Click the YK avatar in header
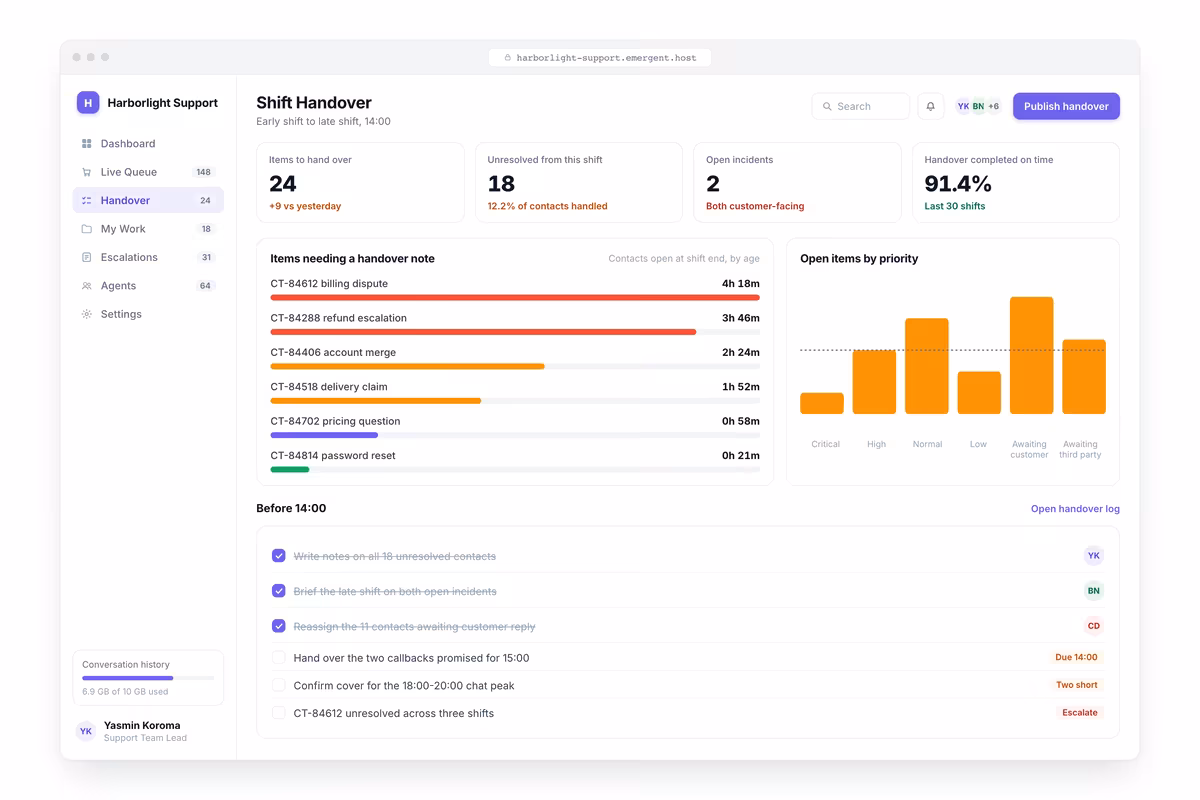 (963, 106)
